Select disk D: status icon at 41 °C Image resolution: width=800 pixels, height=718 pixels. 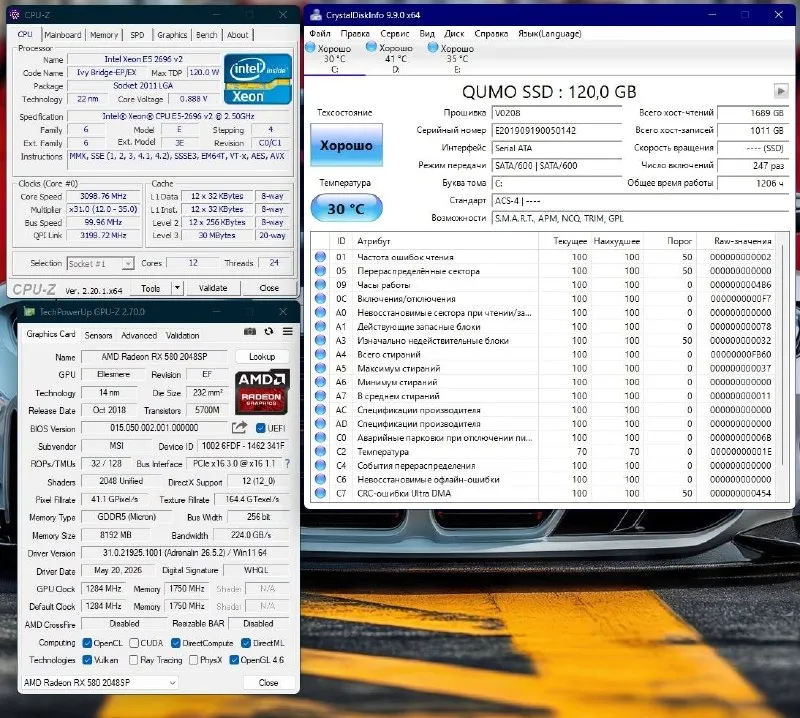pos(371,47)
